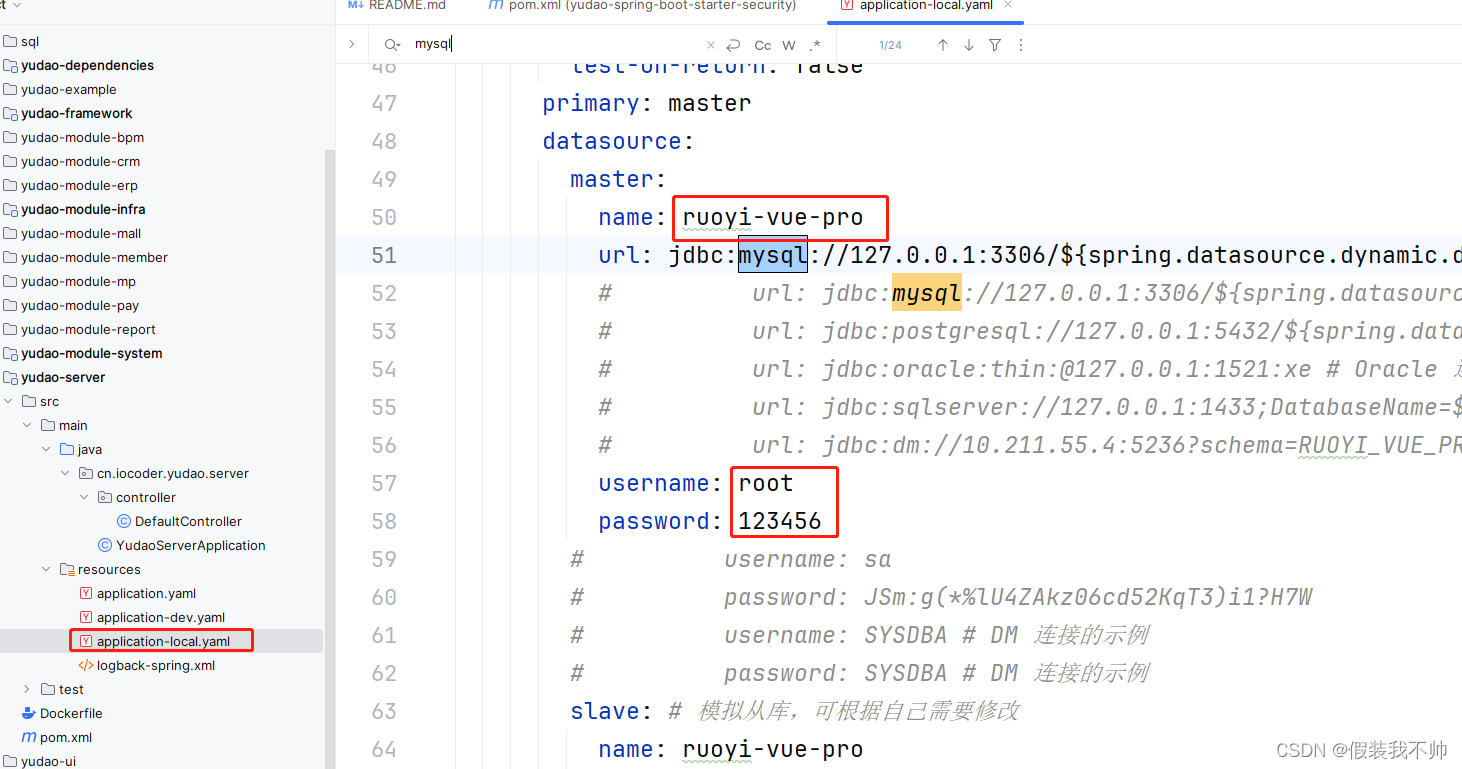
Task: Click the 'slave:' key on line 63
Action: (x=612, y=711)
